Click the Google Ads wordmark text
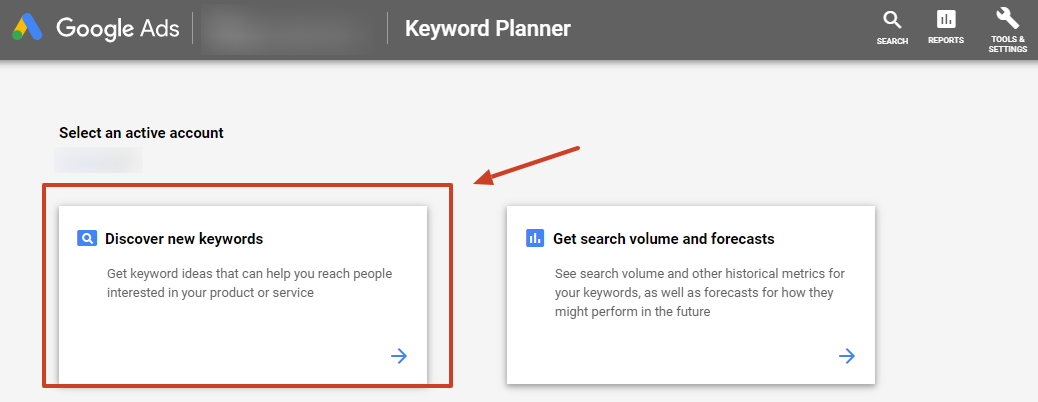Viewport: 1038px width, 402px height. tap(118, 28)
